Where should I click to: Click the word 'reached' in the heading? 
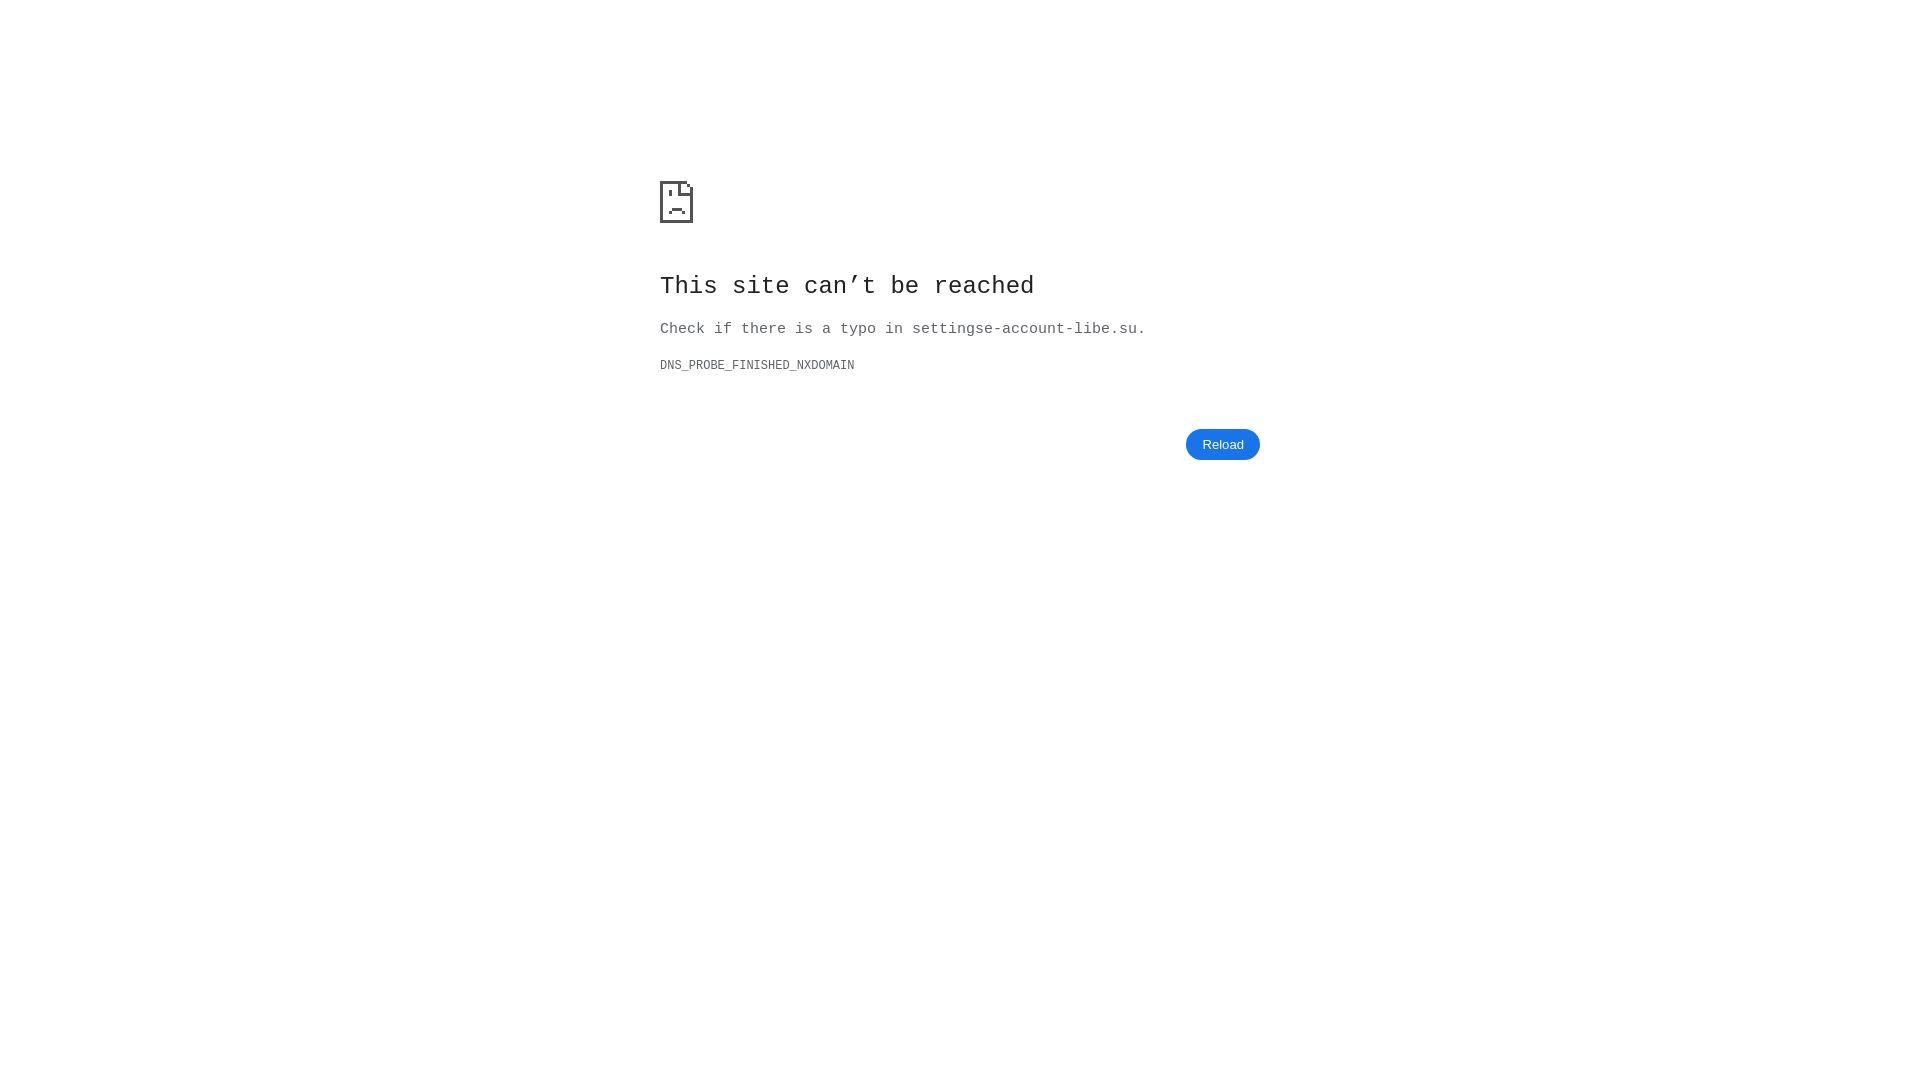[984, 286]
